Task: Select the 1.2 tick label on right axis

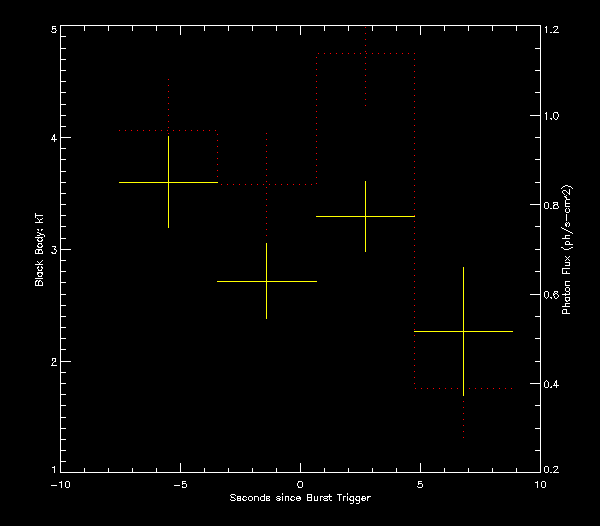Action: click(553, 31)
